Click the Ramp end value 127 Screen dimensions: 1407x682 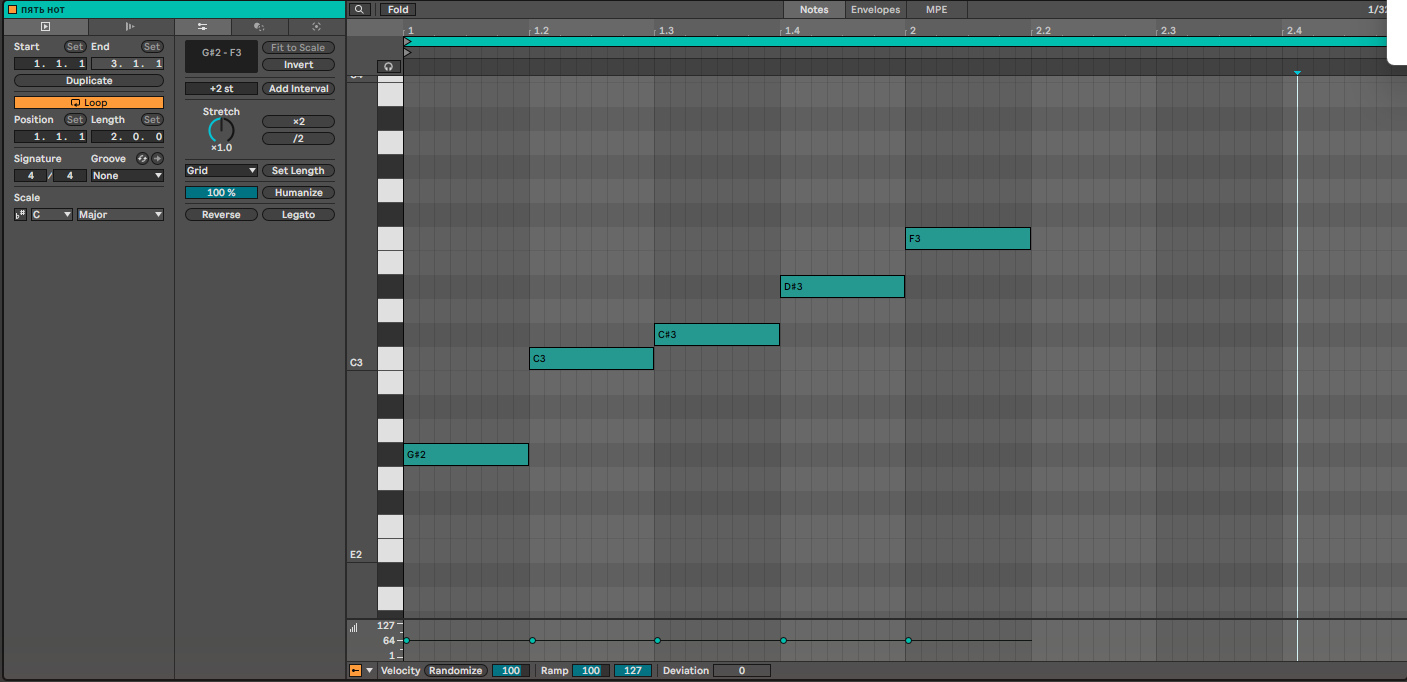coord(633,671)
